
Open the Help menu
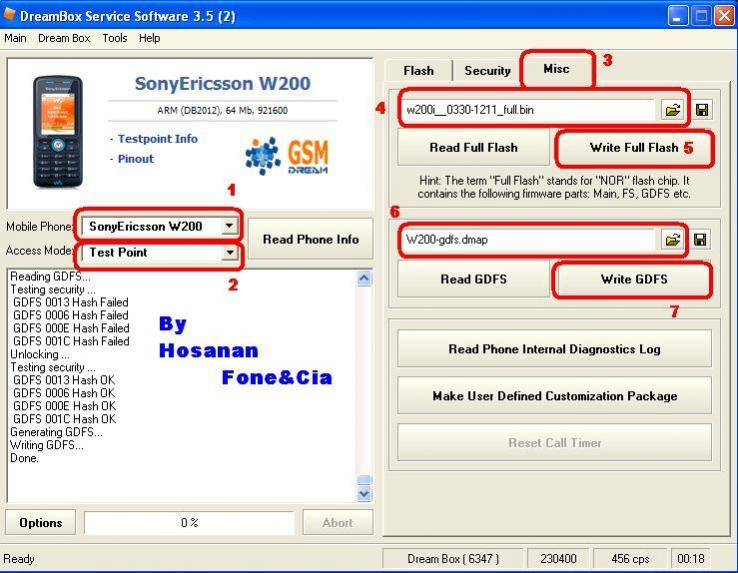(x=149, y=38)
